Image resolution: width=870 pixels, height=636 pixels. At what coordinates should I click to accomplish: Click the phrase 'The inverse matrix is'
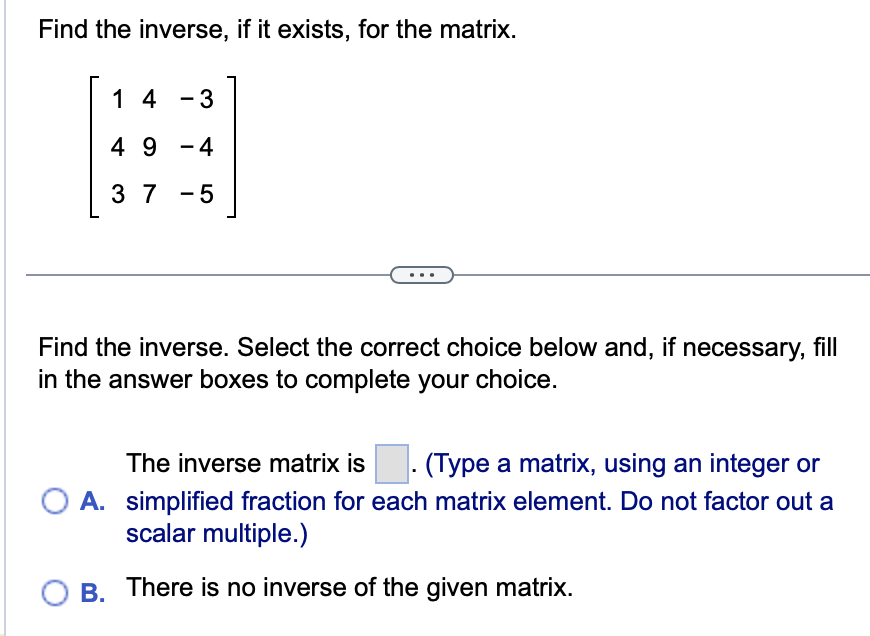pos(244,463)
